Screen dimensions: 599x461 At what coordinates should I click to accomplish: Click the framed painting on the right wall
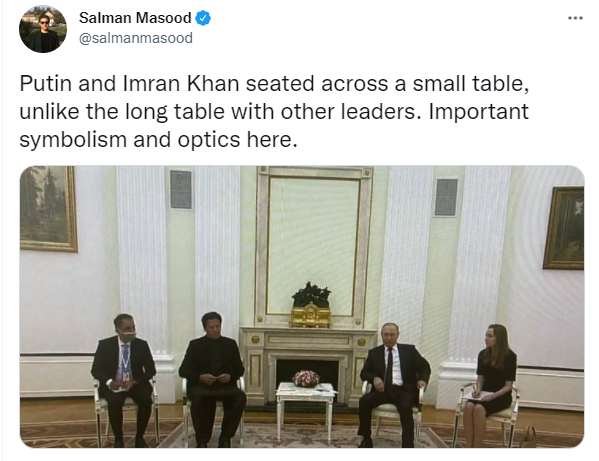[x=564, y=228]
